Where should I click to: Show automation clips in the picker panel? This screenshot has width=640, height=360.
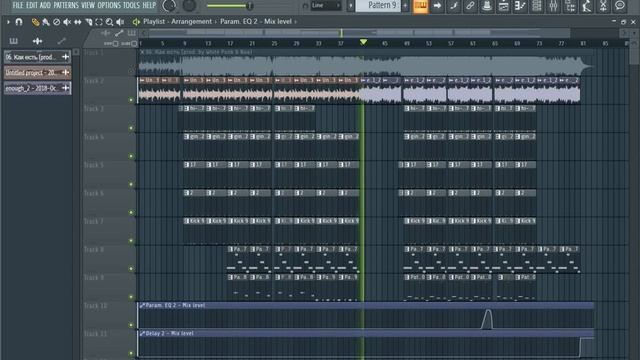(61, 41)
